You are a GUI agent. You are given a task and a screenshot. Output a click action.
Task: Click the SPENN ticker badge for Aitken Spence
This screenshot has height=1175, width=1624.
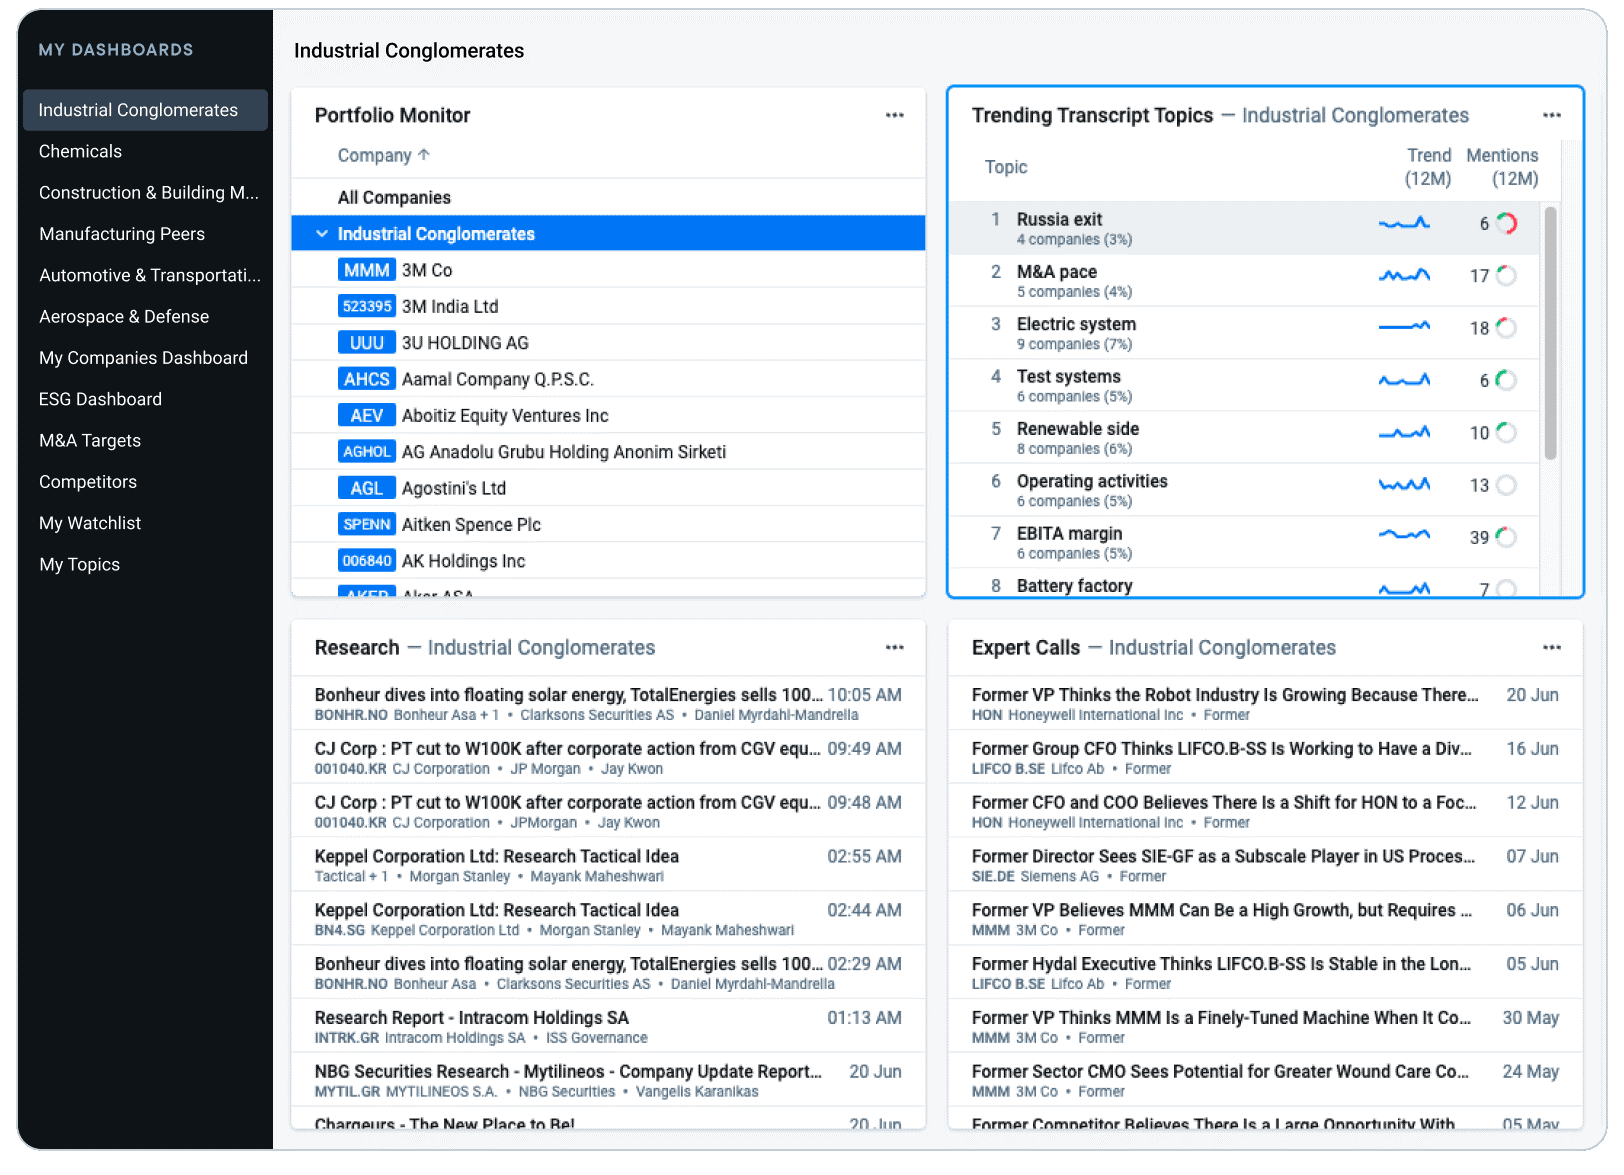coord(366,525)
